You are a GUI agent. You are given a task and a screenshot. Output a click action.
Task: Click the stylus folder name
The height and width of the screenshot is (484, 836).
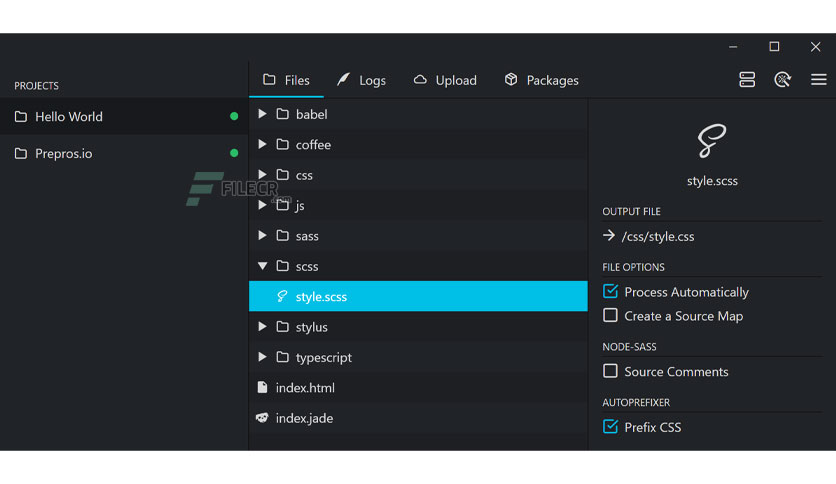click(311, 327)
